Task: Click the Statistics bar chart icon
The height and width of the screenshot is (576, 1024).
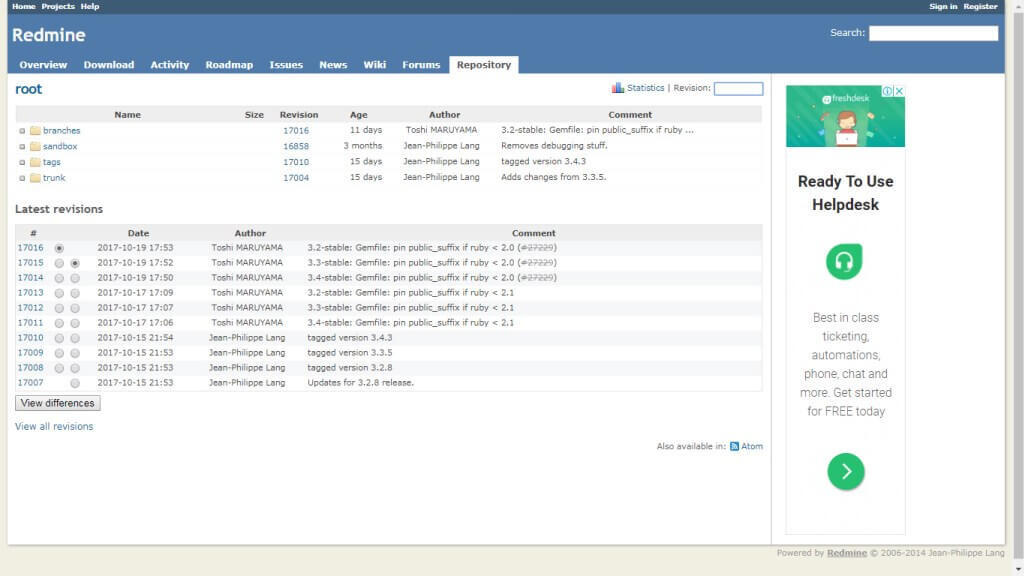Action: [618, 88]
